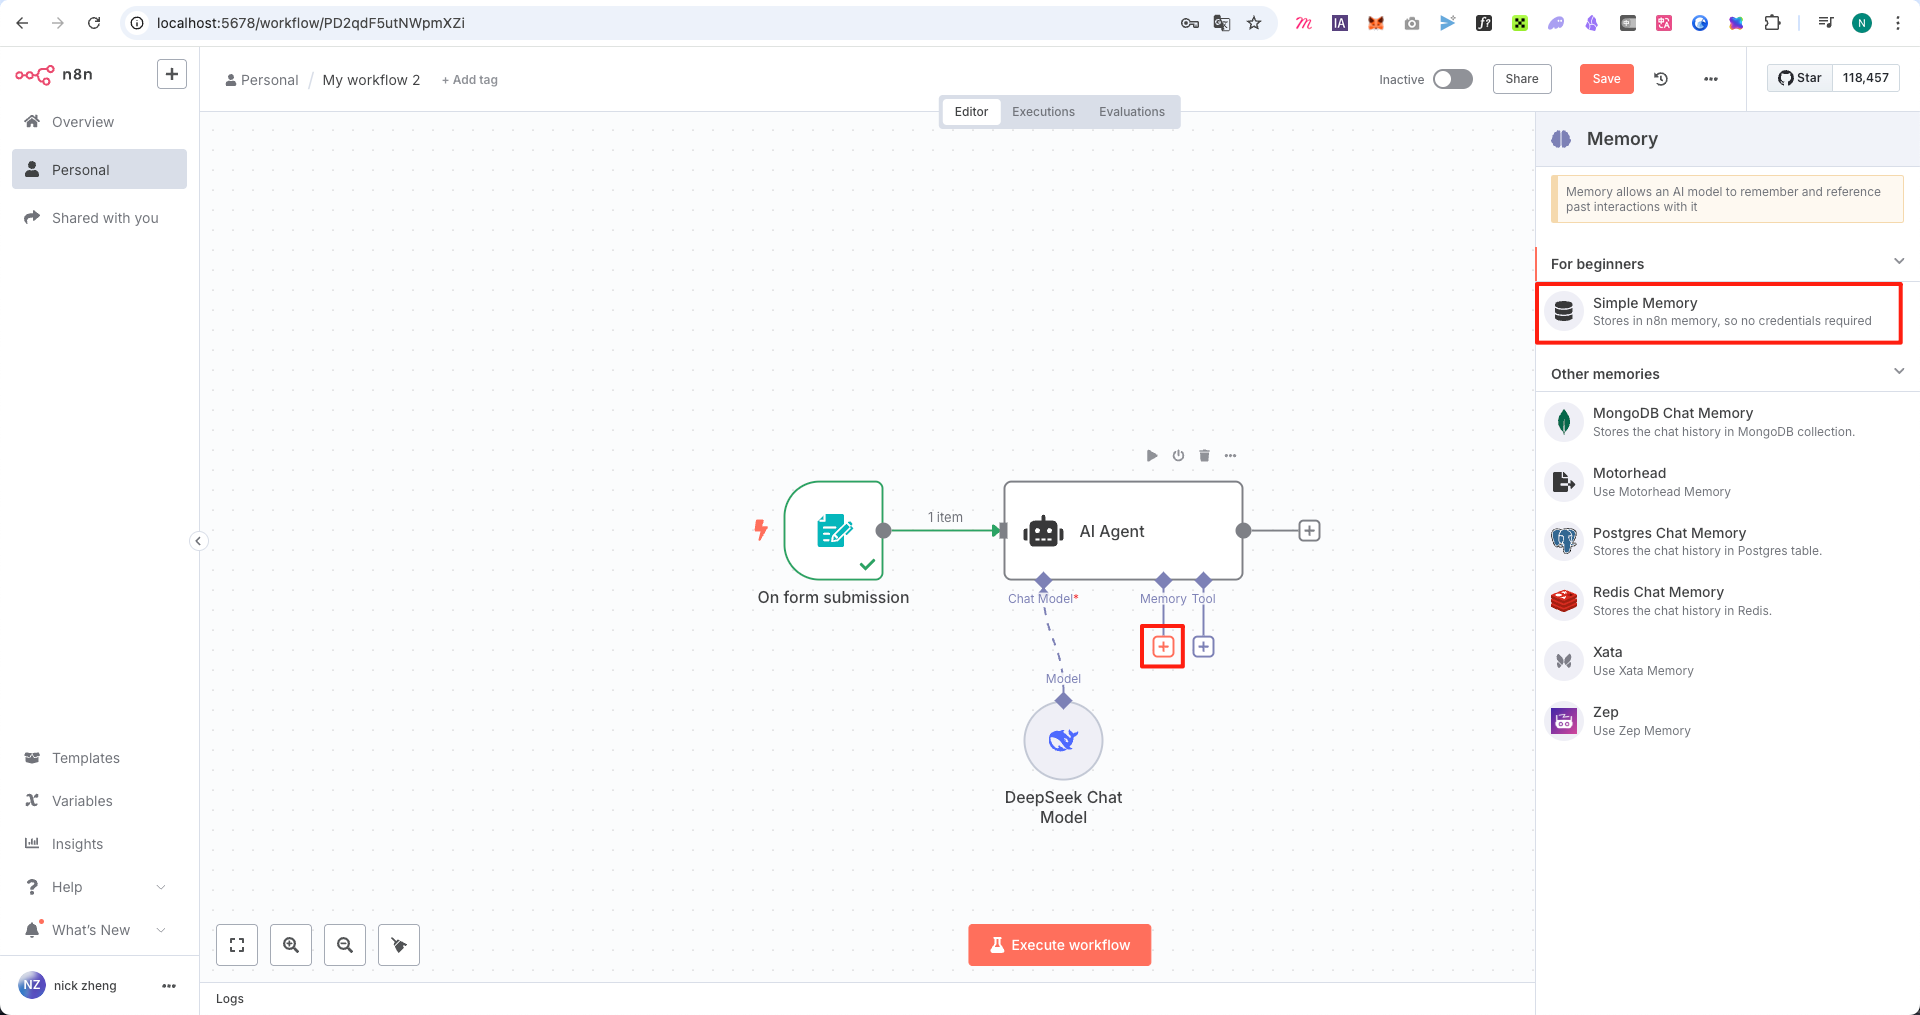
Task: Add a Tool sub-node plus button
Action: pyautogui.click(x=1203, y=647)
